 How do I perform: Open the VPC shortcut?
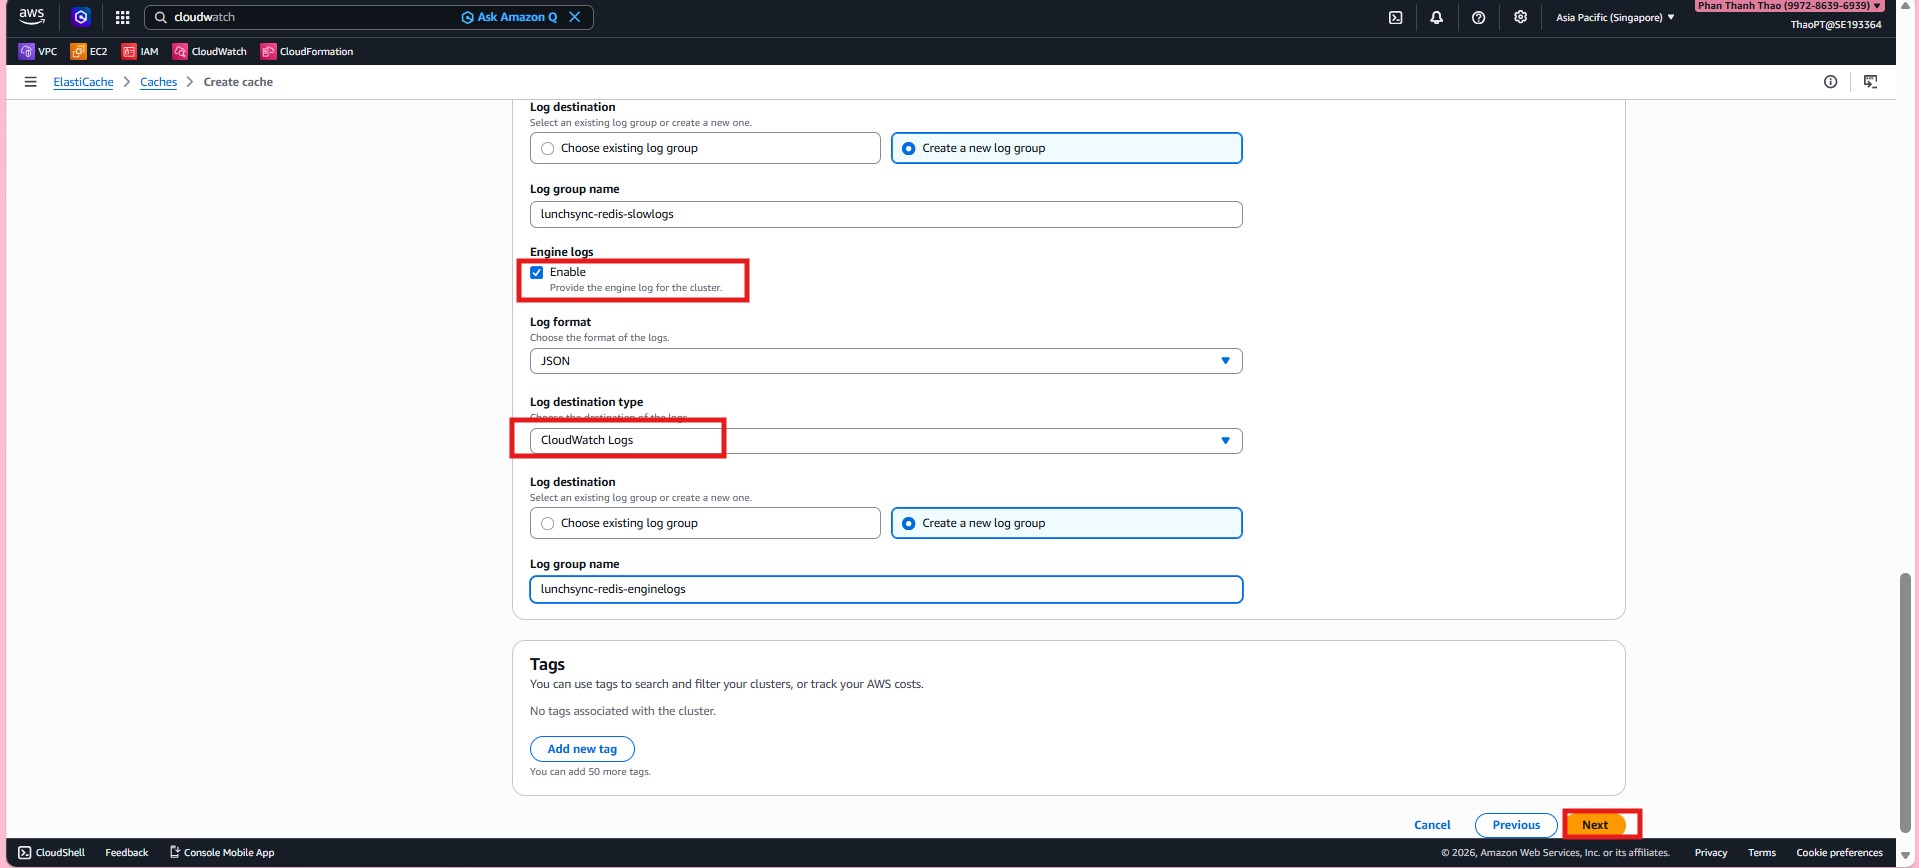click(38, 51)
